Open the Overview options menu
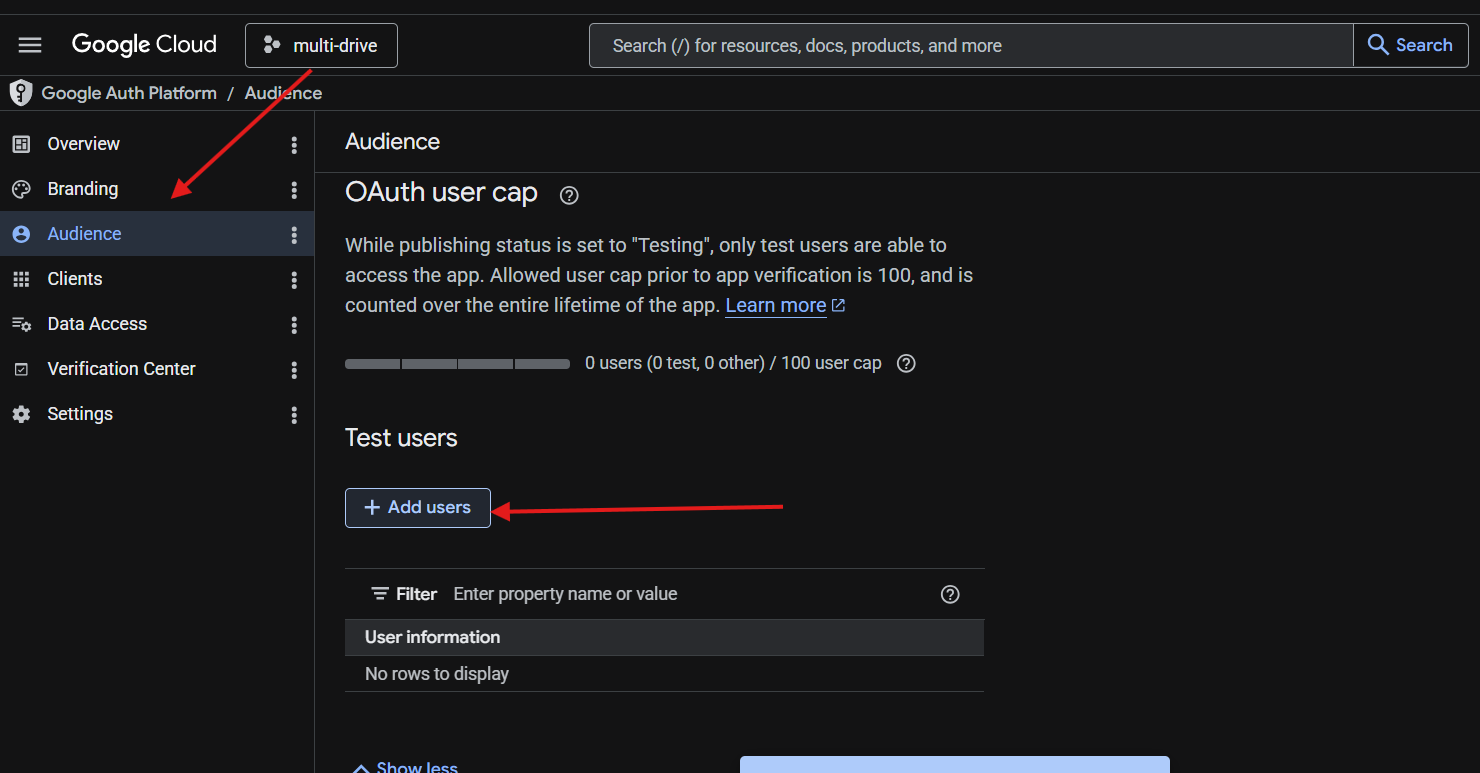 [294, 145]
